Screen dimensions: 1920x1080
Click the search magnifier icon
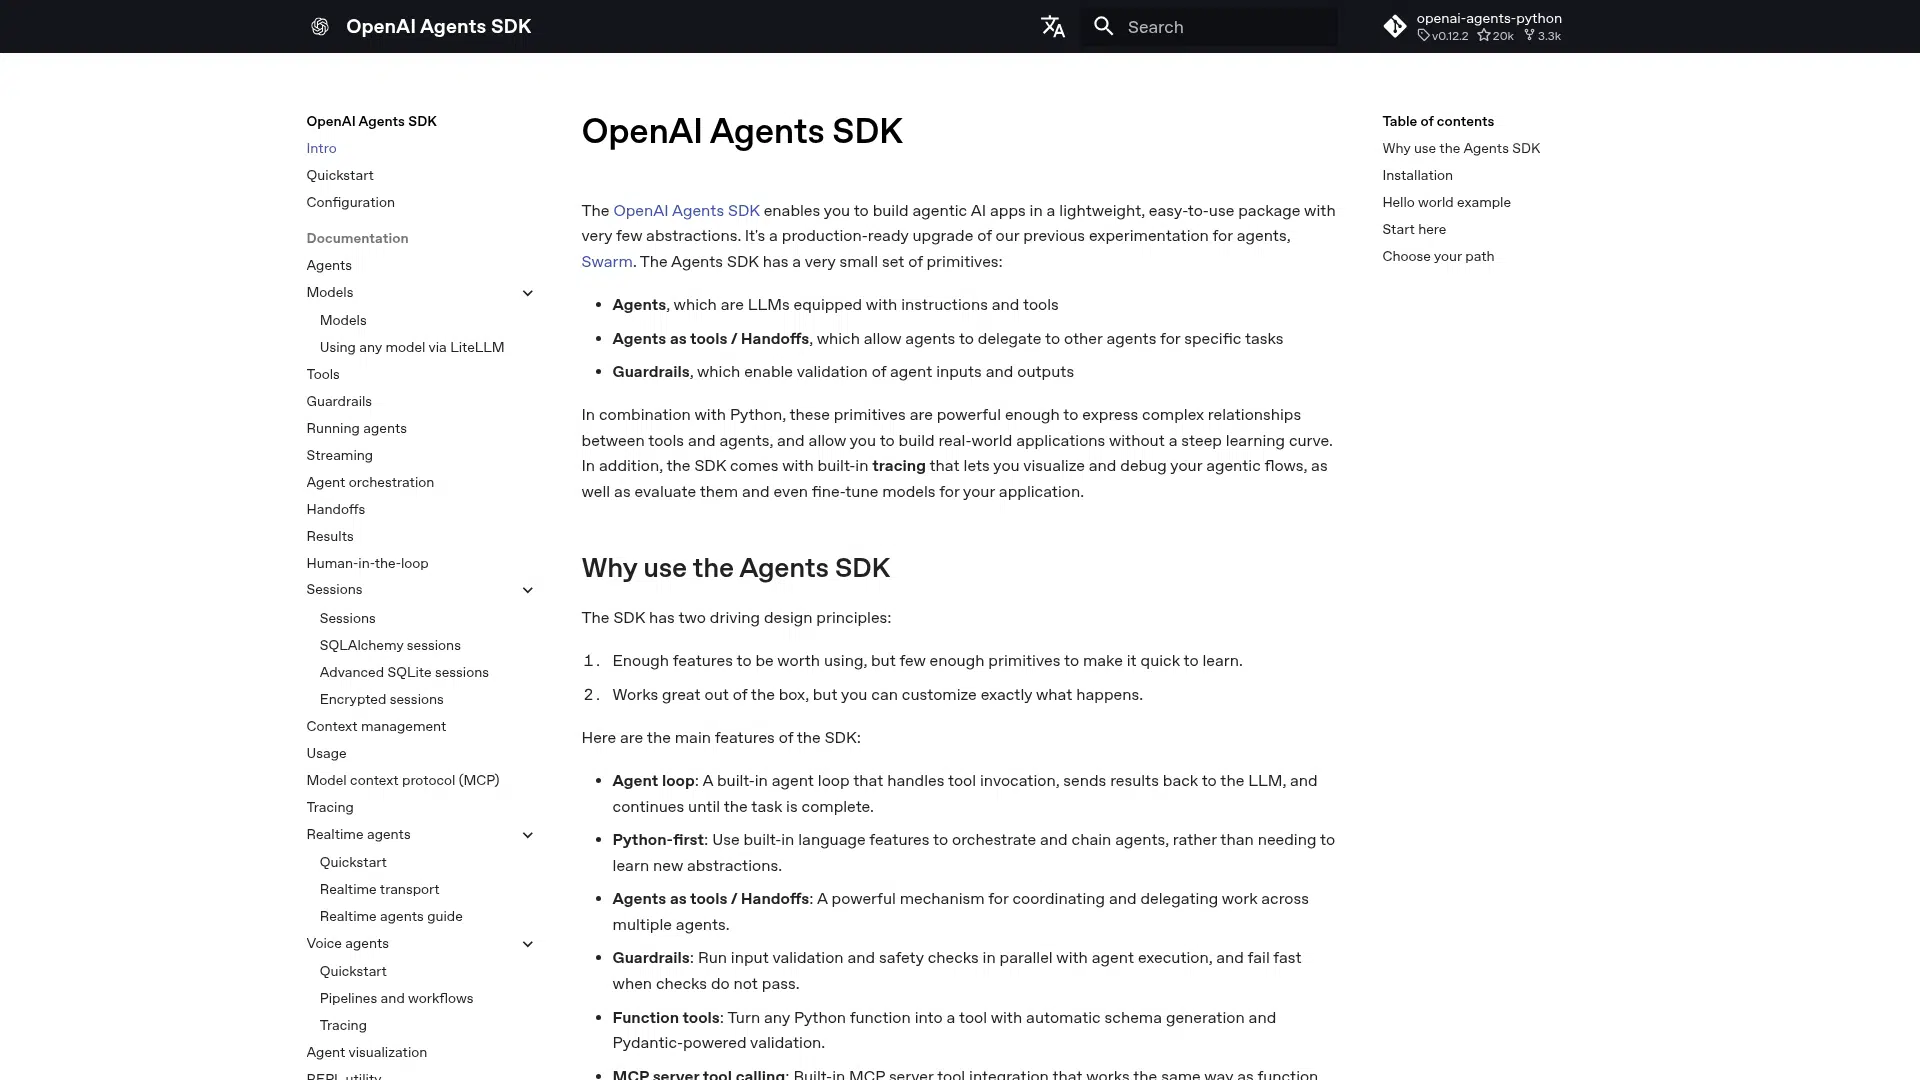pyautogui.click(x=1103, y=27)
